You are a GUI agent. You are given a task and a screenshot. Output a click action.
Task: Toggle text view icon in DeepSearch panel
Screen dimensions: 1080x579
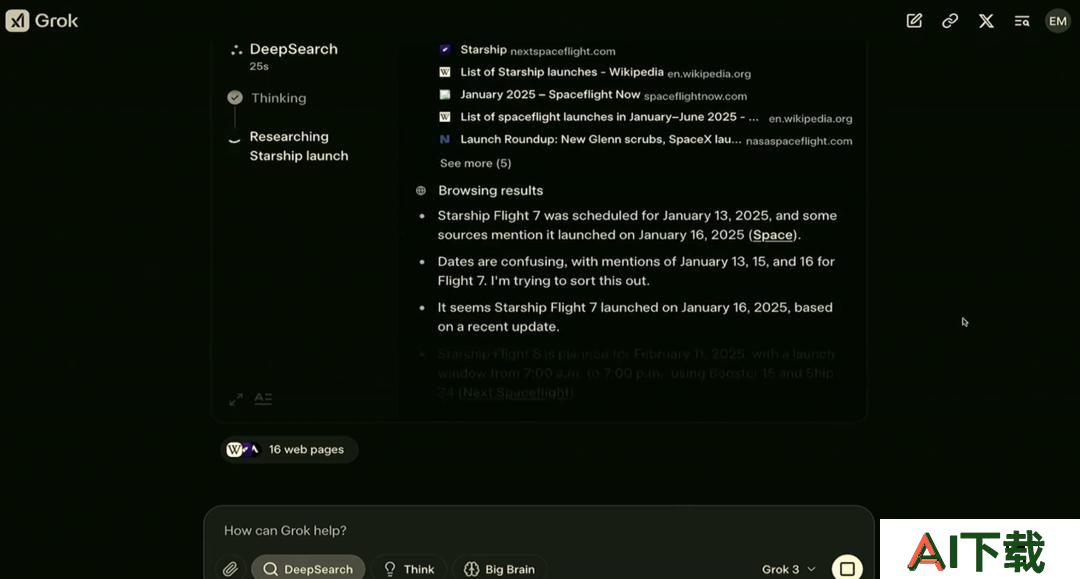coord(263,399)
